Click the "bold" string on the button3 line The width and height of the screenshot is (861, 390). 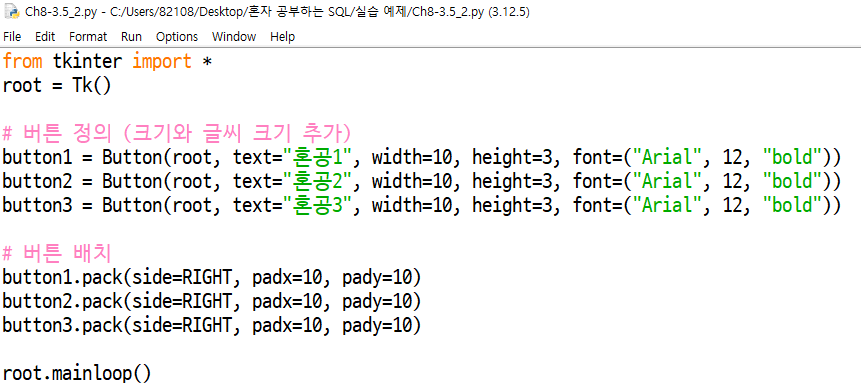[792, 205]
